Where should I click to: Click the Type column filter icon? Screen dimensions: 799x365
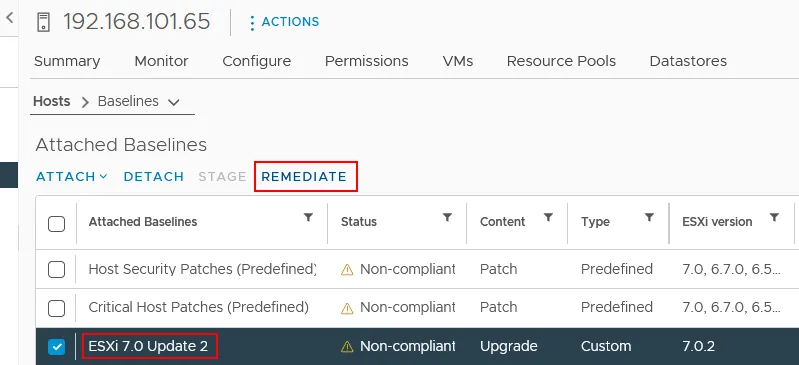tap(649, 218)
